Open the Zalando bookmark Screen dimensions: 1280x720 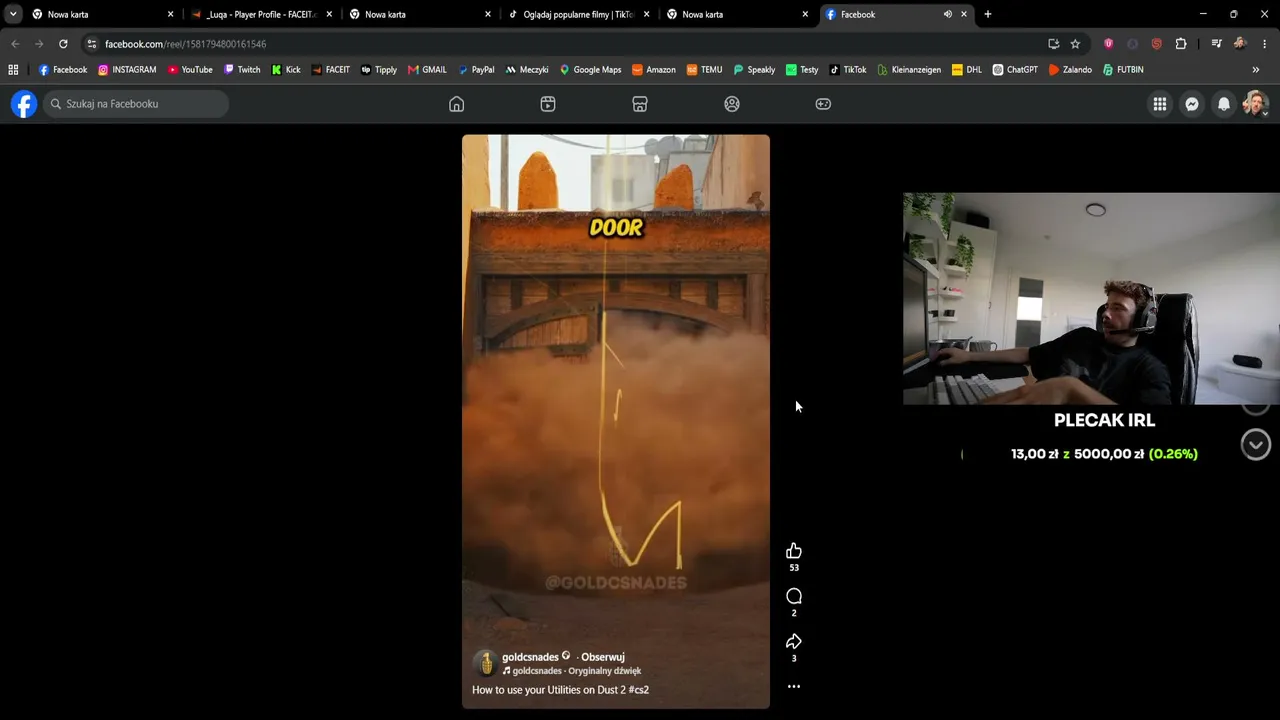tap(1070, 70)
